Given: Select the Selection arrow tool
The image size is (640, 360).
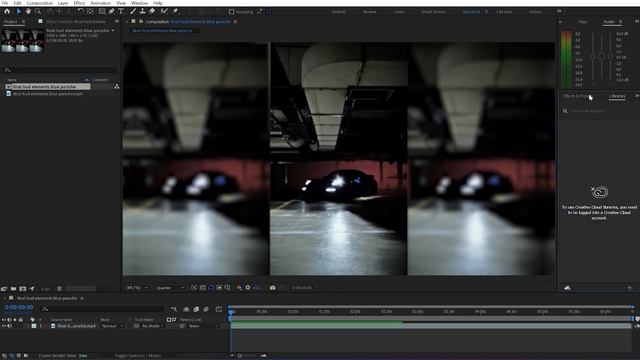Looking at the screenshot, I should click(x=19, y=11).
